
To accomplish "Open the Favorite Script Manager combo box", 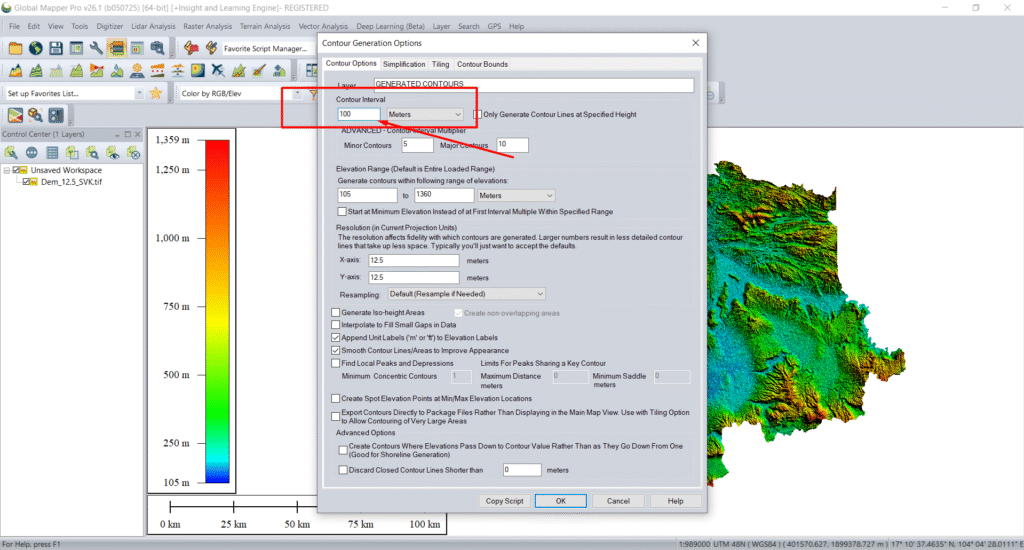I will coord(265,48).
